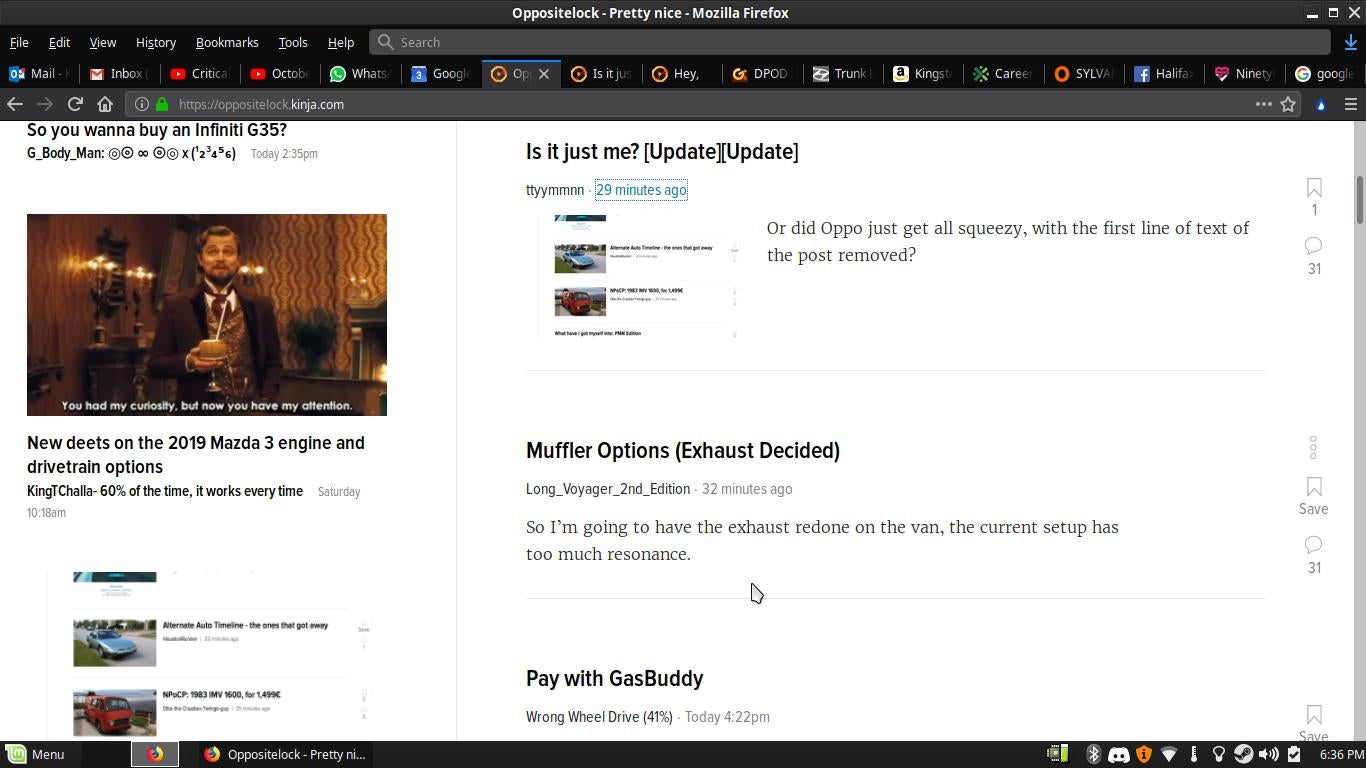Open the Help menu

pos(340,42)
